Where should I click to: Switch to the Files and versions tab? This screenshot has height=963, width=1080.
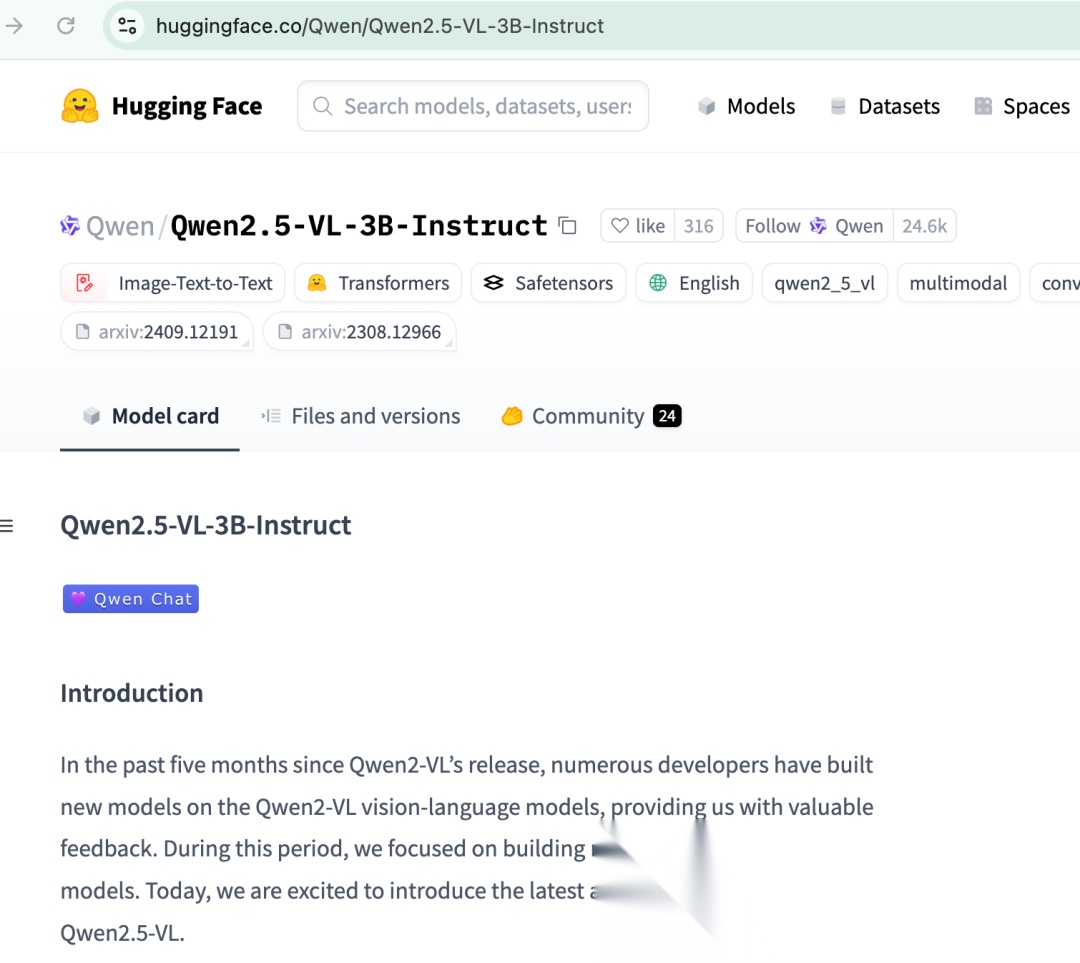(360, 416)
